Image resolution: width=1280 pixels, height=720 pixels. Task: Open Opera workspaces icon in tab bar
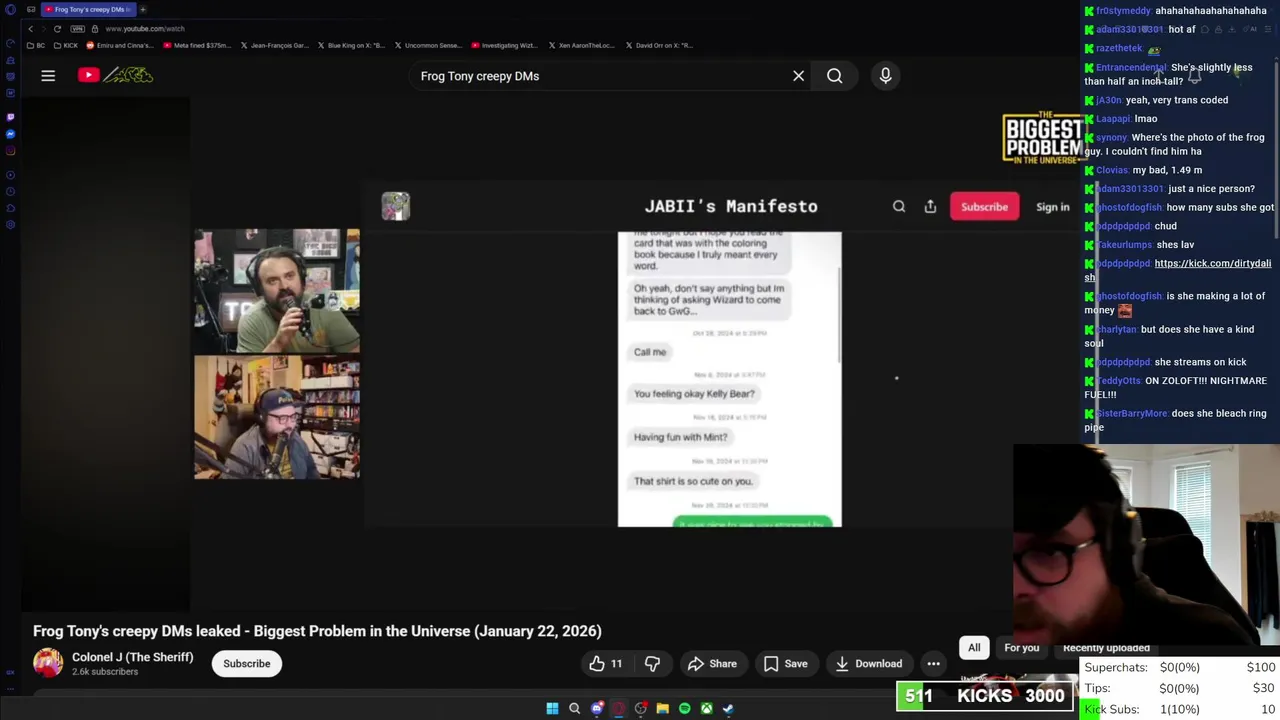point(31,9)
